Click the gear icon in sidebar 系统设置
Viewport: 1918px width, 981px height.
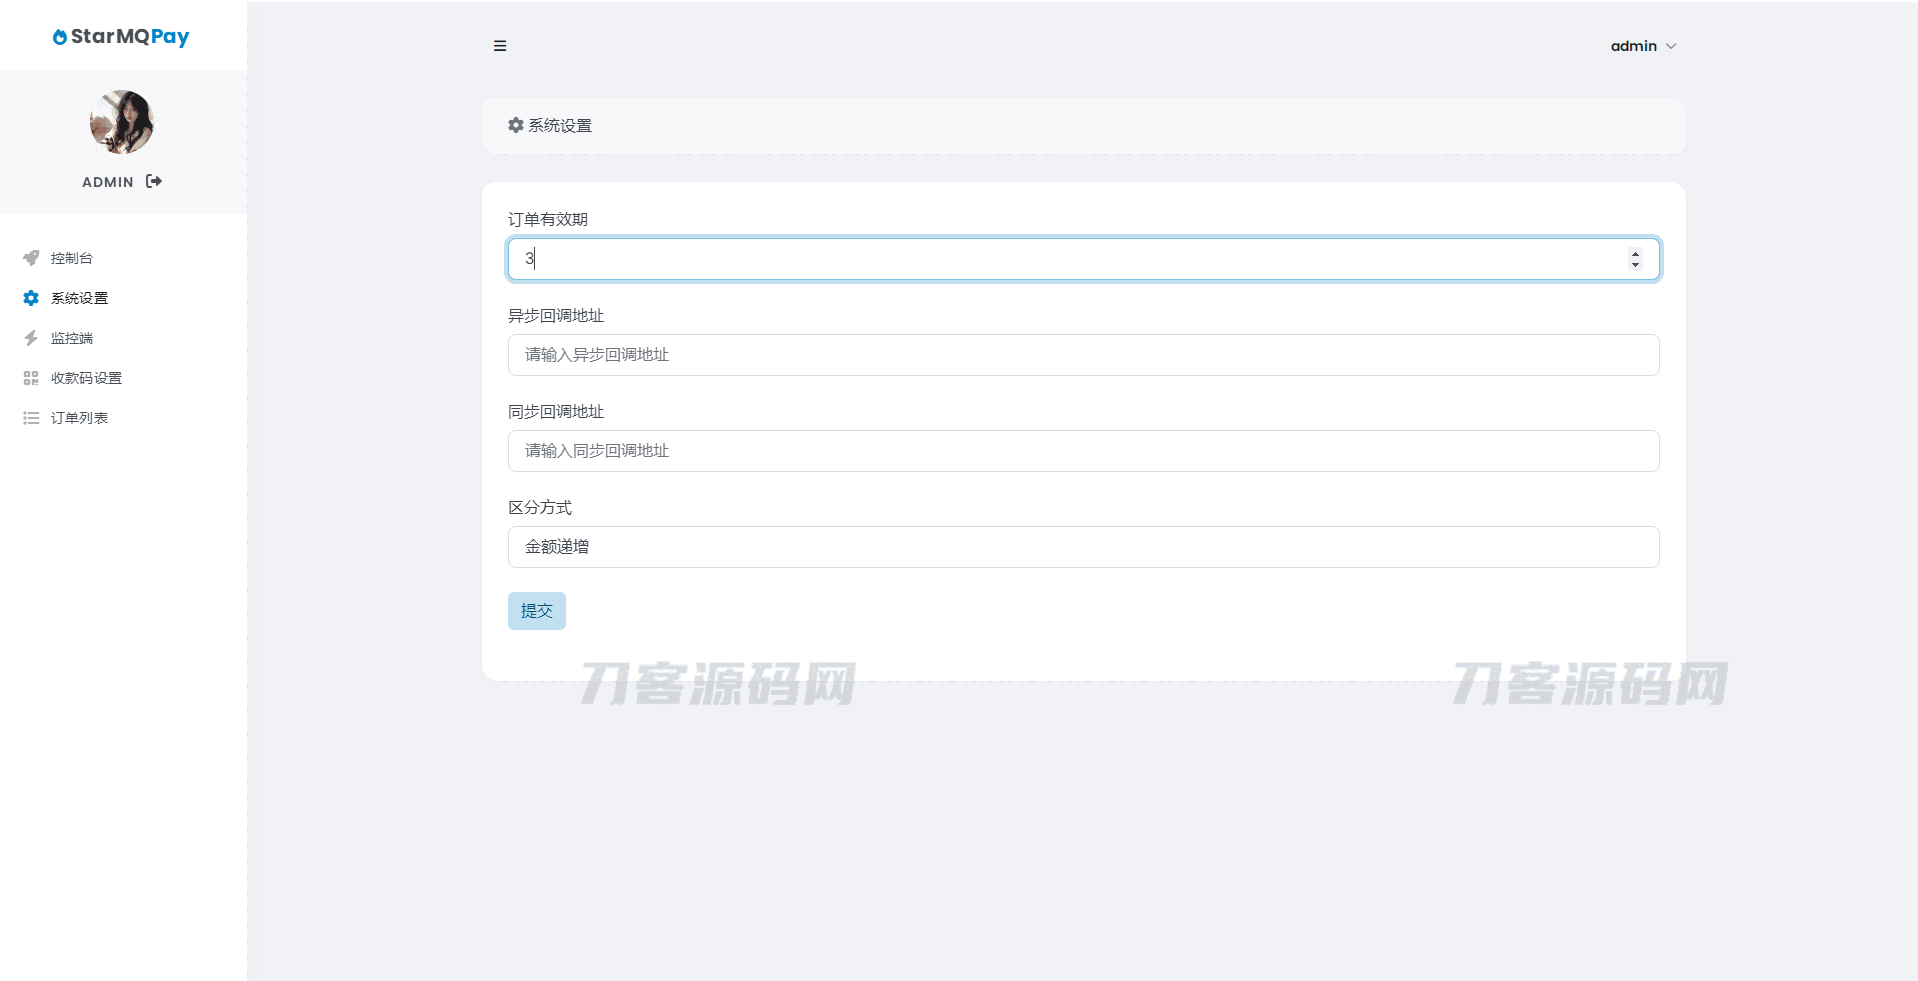coord(31,298)
